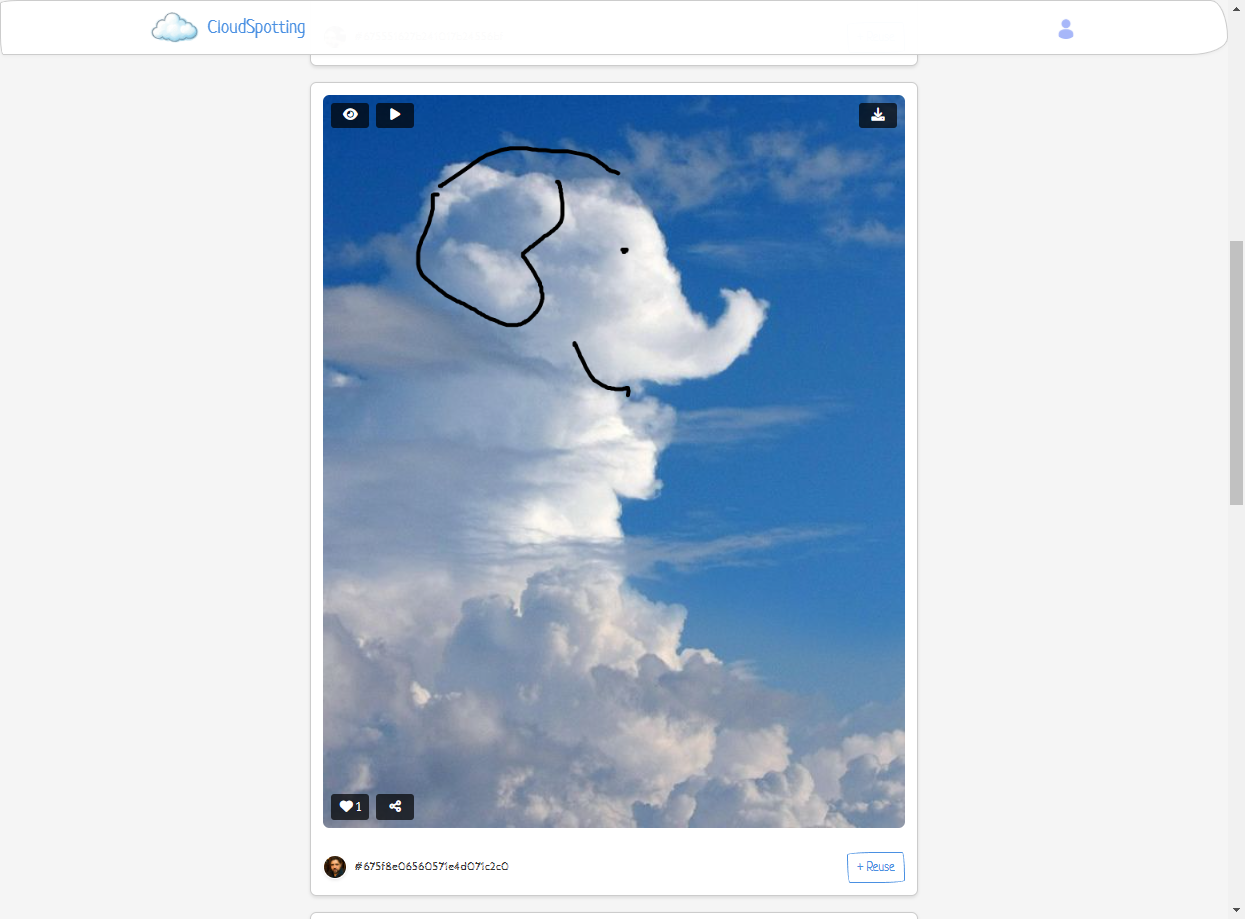This screenshot has width=1245, height=919.
Task: Click the CloudSpotting cloud logo
Action: tap(175, 28)
